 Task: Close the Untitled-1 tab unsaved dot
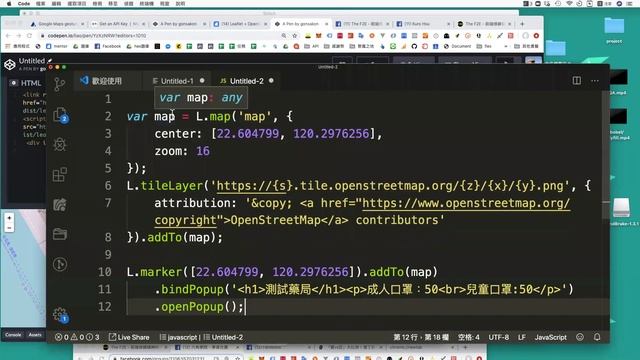pos(202,81)
